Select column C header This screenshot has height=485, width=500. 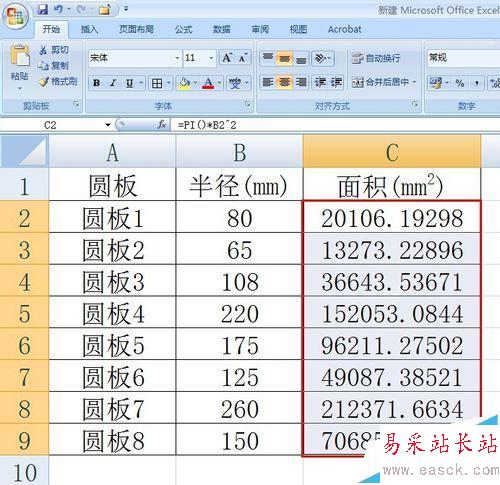click(392, 152)
